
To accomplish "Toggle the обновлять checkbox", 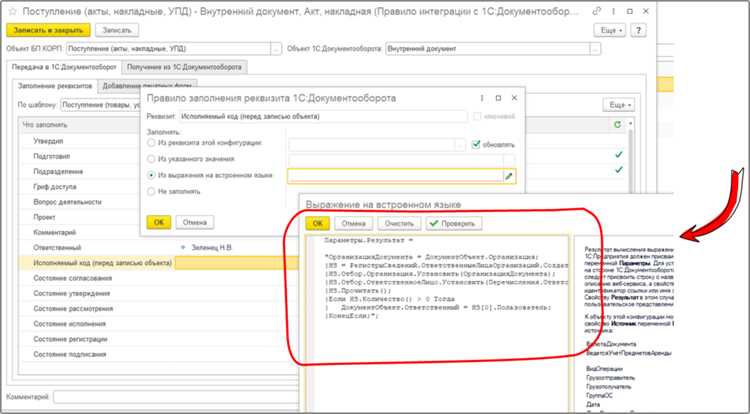I will click(x=475, y=144).
